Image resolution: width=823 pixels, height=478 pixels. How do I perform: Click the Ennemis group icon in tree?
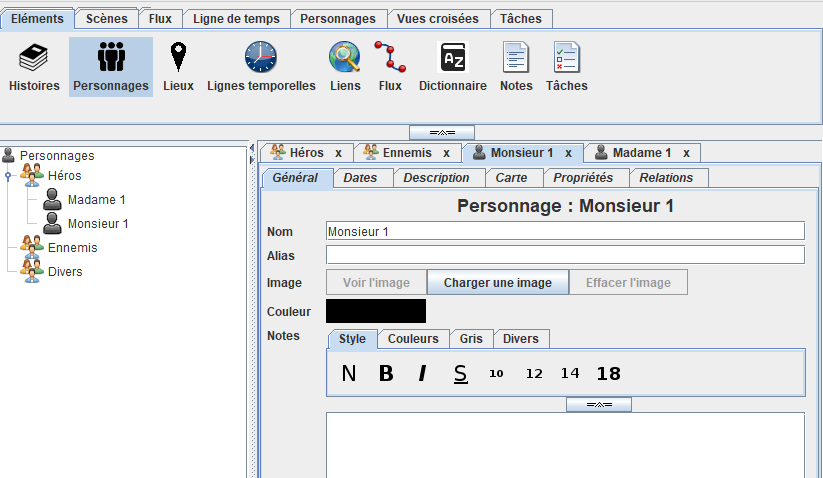tap(32, 247)
